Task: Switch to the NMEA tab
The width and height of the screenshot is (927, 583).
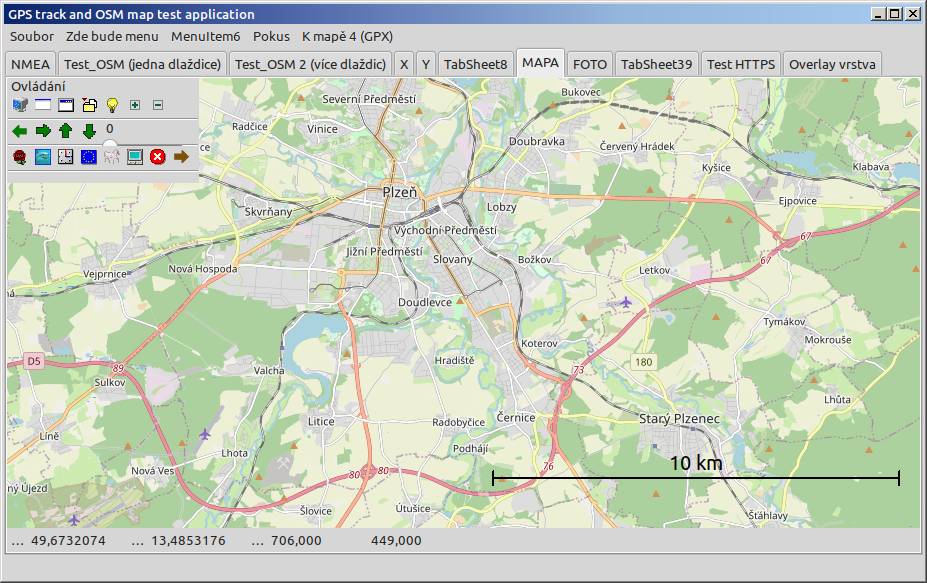Action: (x=30, y=64)
